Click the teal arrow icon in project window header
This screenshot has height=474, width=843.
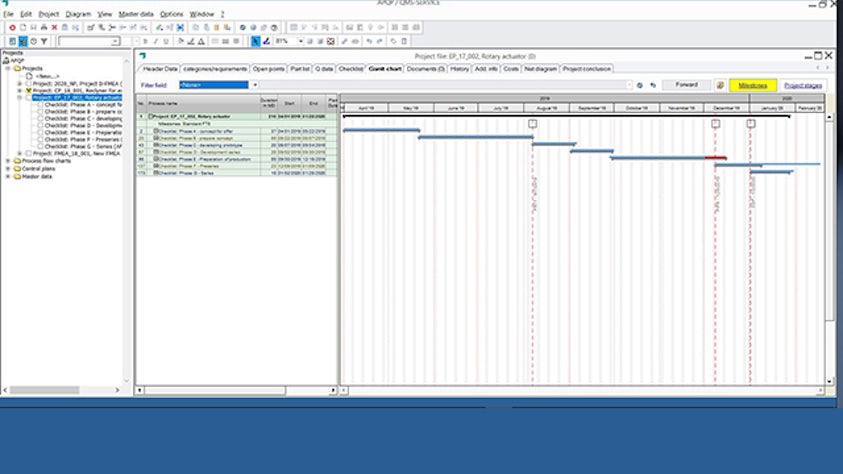143,56
